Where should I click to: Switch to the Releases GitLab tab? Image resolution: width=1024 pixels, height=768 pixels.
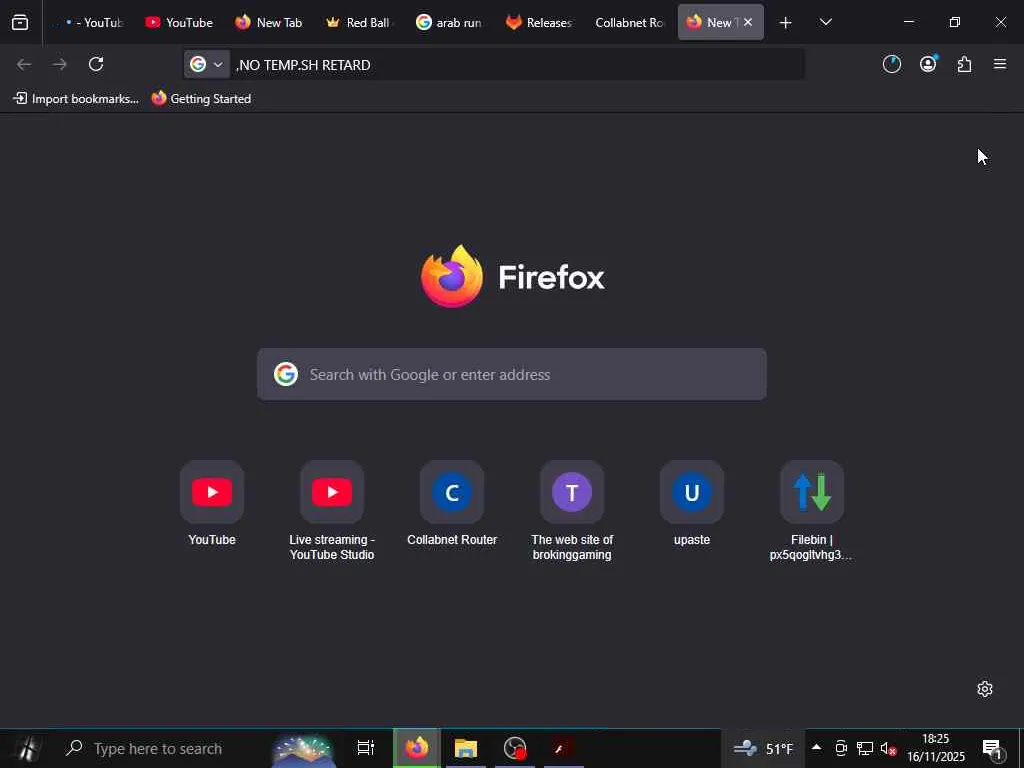tap(539, 22)
